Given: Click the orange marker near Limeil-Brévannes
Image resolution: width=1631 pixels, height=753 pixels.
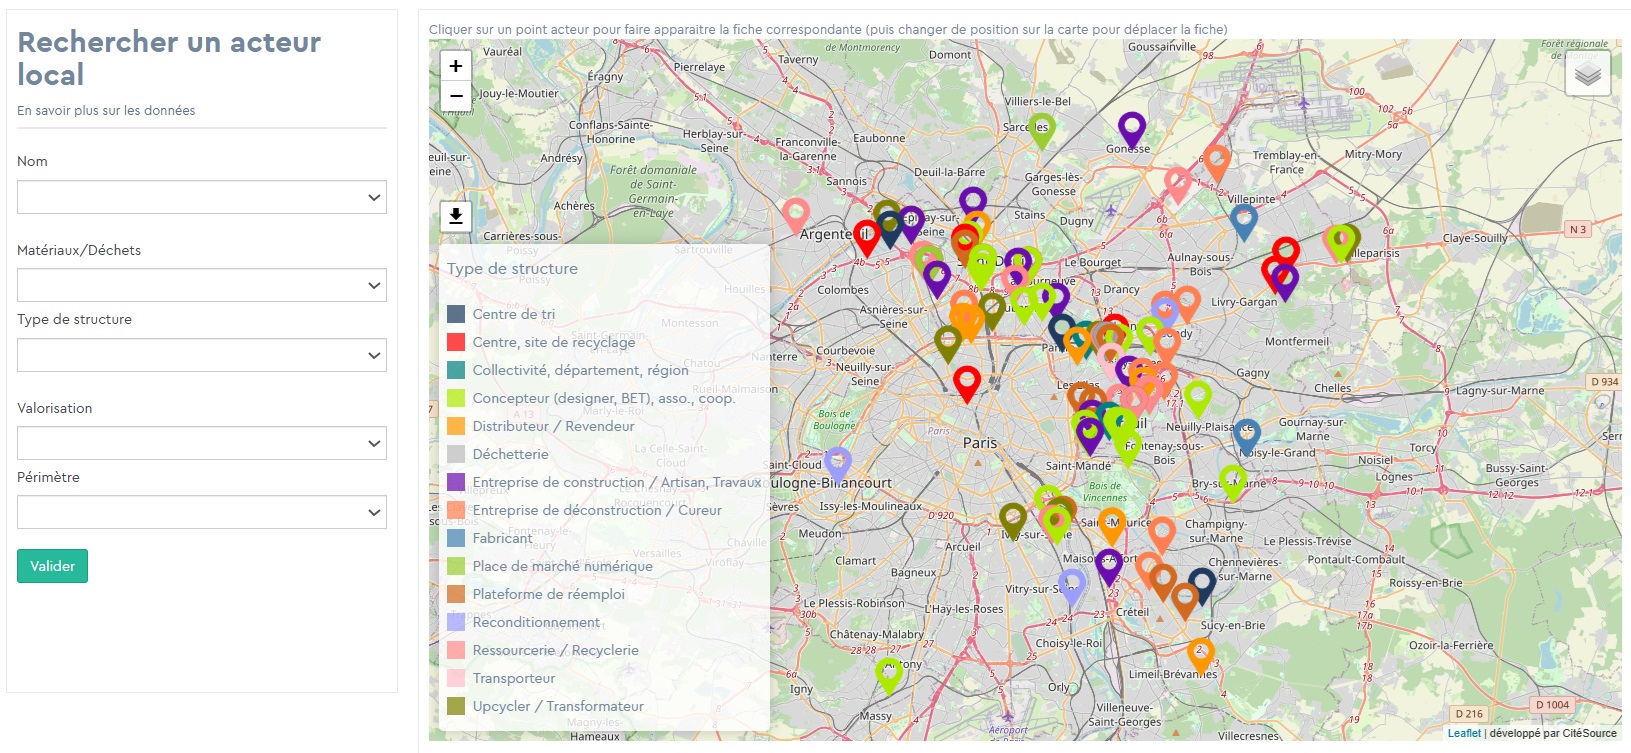Looking at the screenshot, I should (x=1200, y=654).
